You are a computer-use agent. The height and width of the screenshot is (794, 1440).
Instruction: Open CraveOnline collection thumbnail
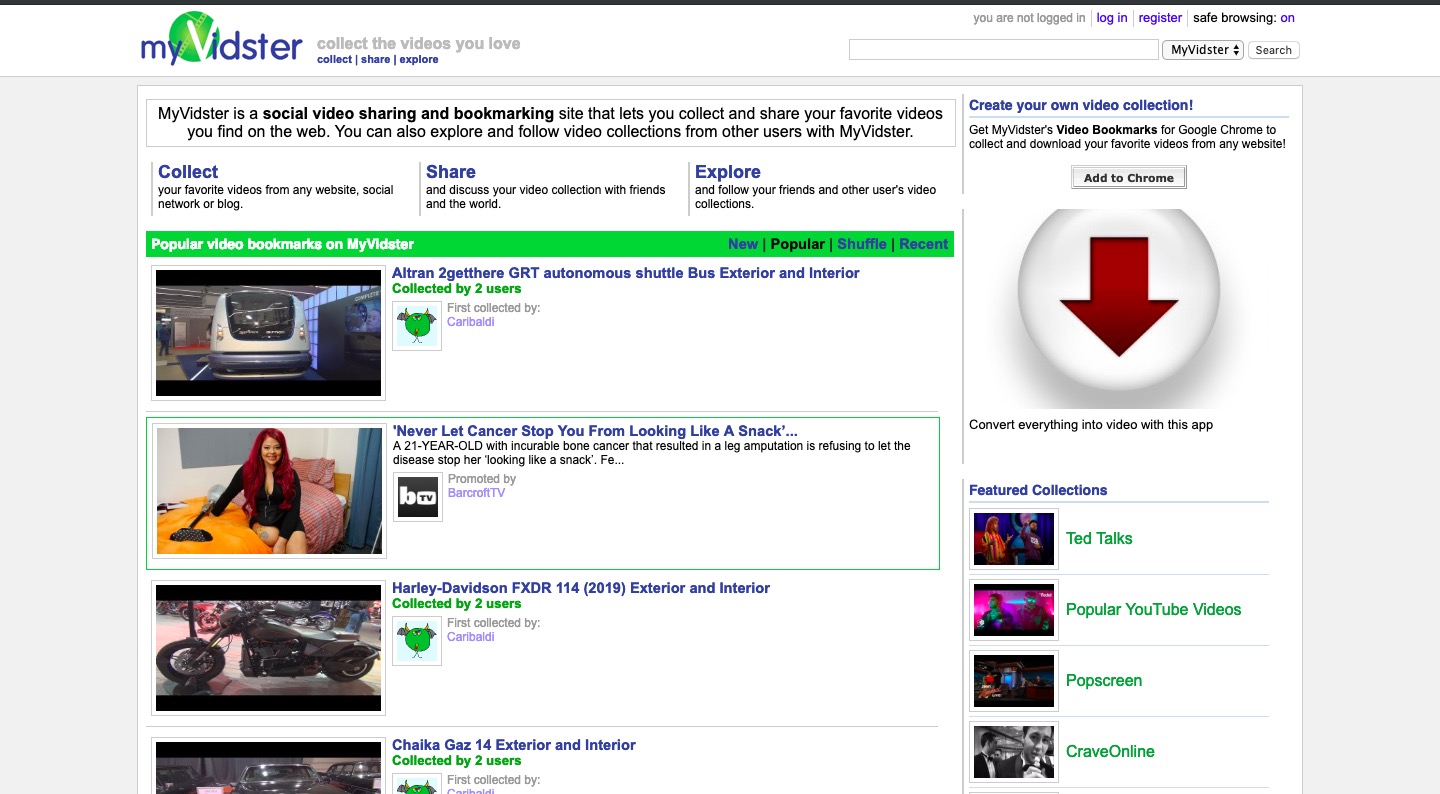coord(1014,752)
